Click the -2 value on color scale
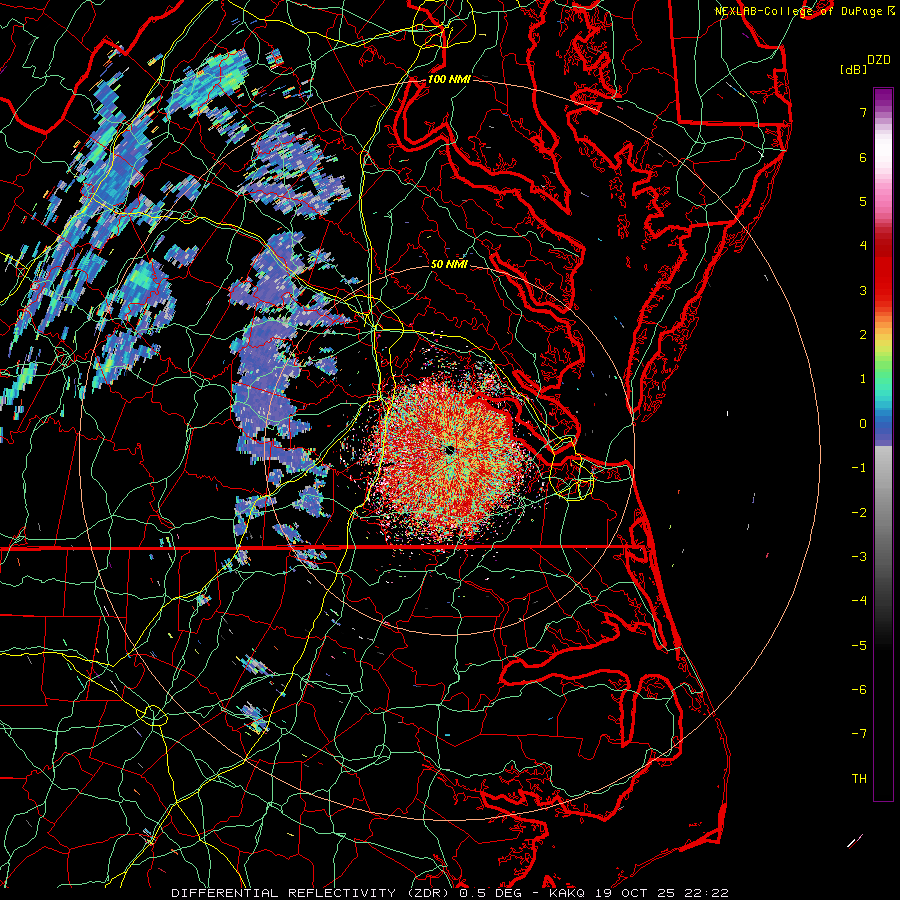 coord(859,512)
